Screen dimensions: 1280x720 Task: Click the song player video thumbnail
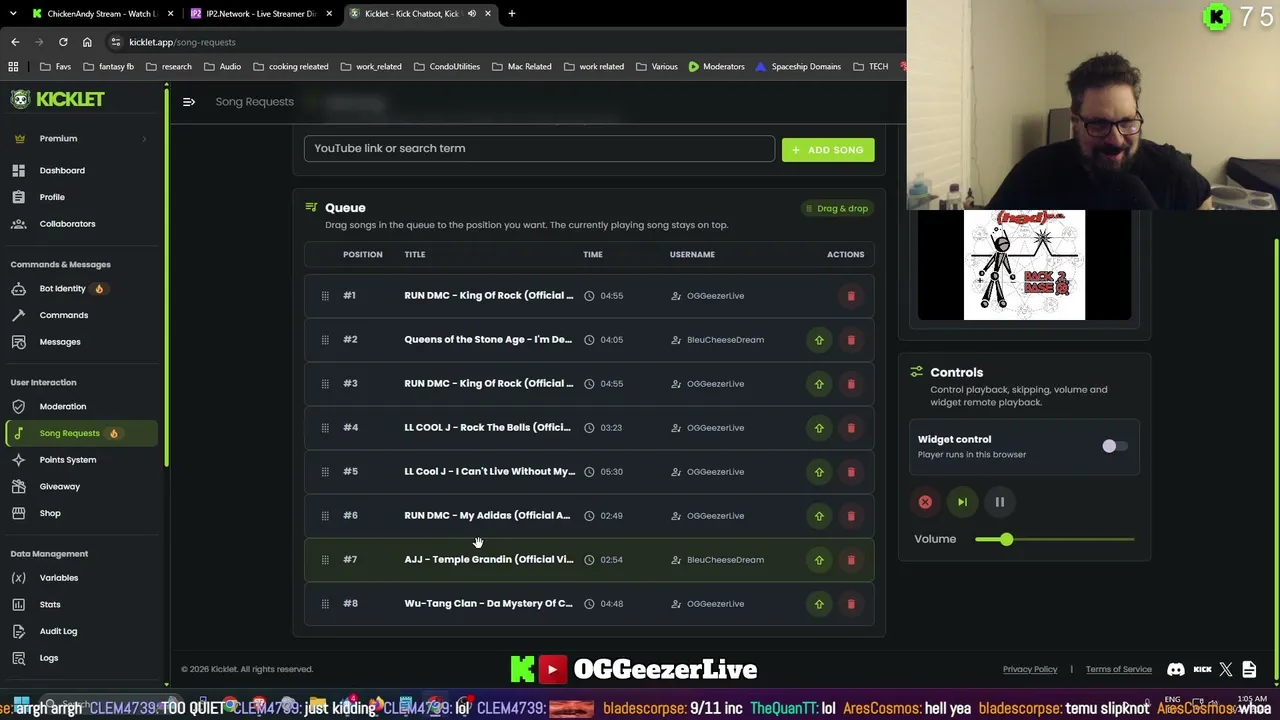(1024, 265)
